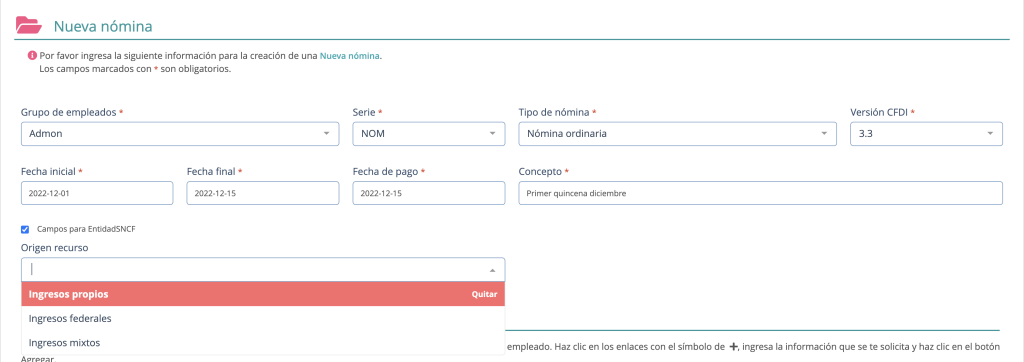Click the Tipo de nómina label
This screenshot has width=1024, height=362.
[x=554, y=112]
